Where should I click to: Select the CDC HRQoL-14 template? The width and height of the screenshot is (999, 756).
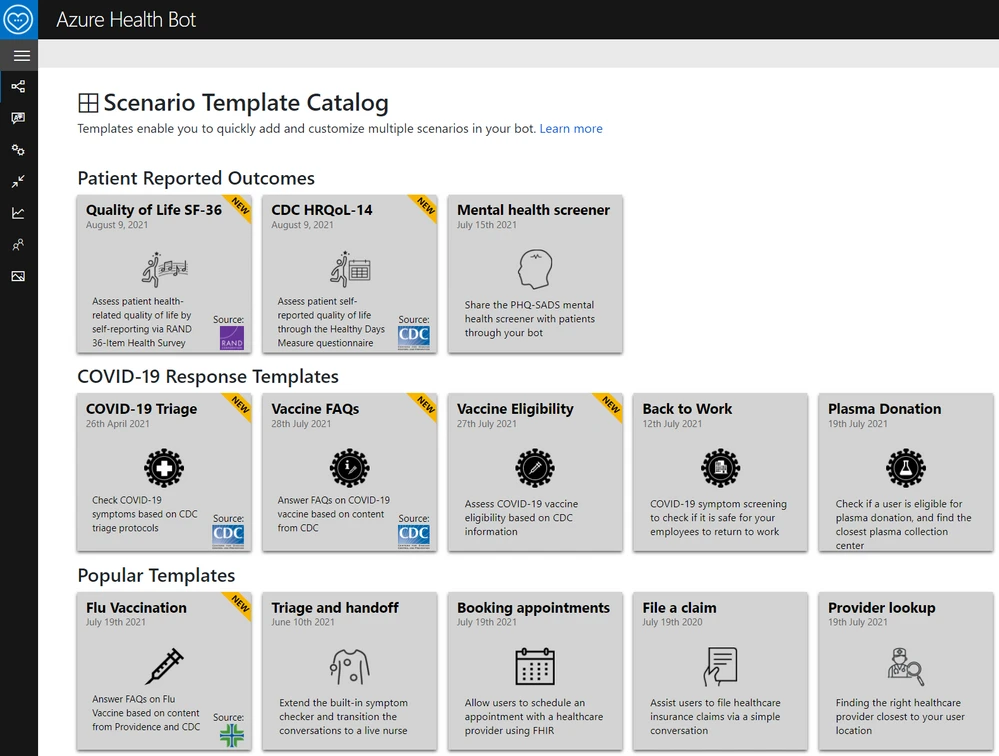click(x=349, y=273)
